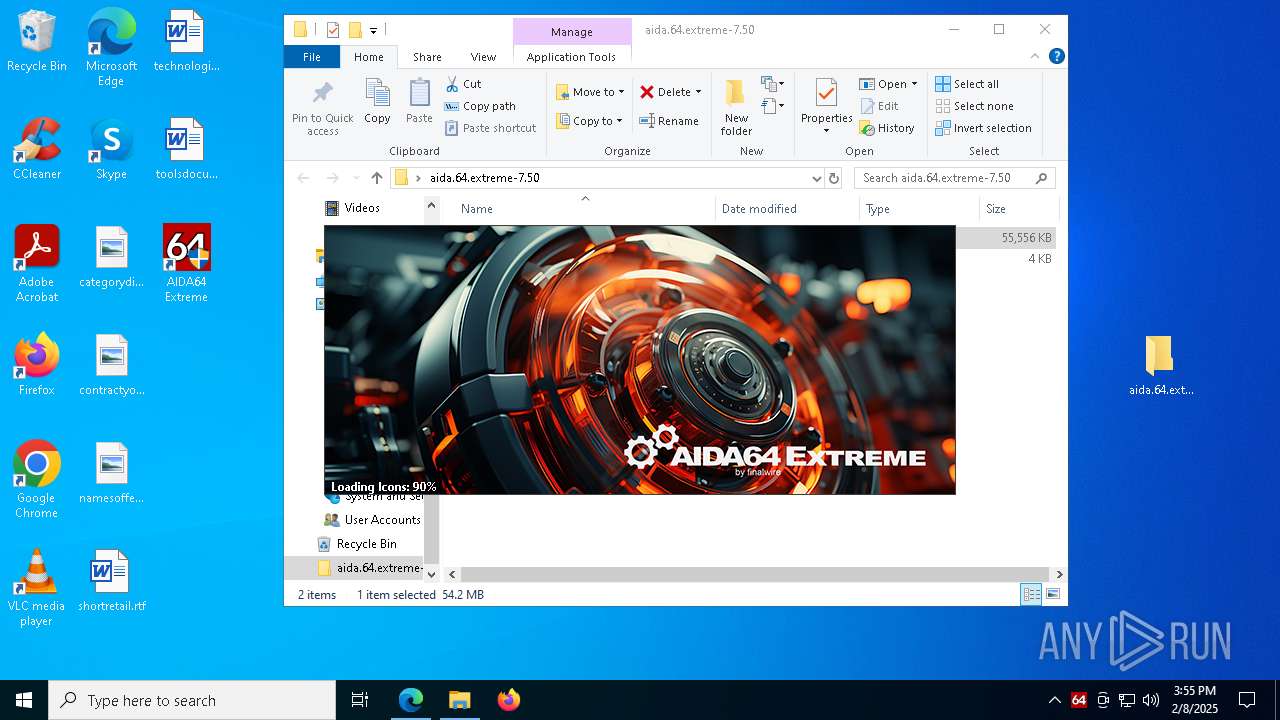Open Explorer Help question mark icon
This screenshot has height=720, width=1280.
pyautogui.click(x=1056, y=56)
